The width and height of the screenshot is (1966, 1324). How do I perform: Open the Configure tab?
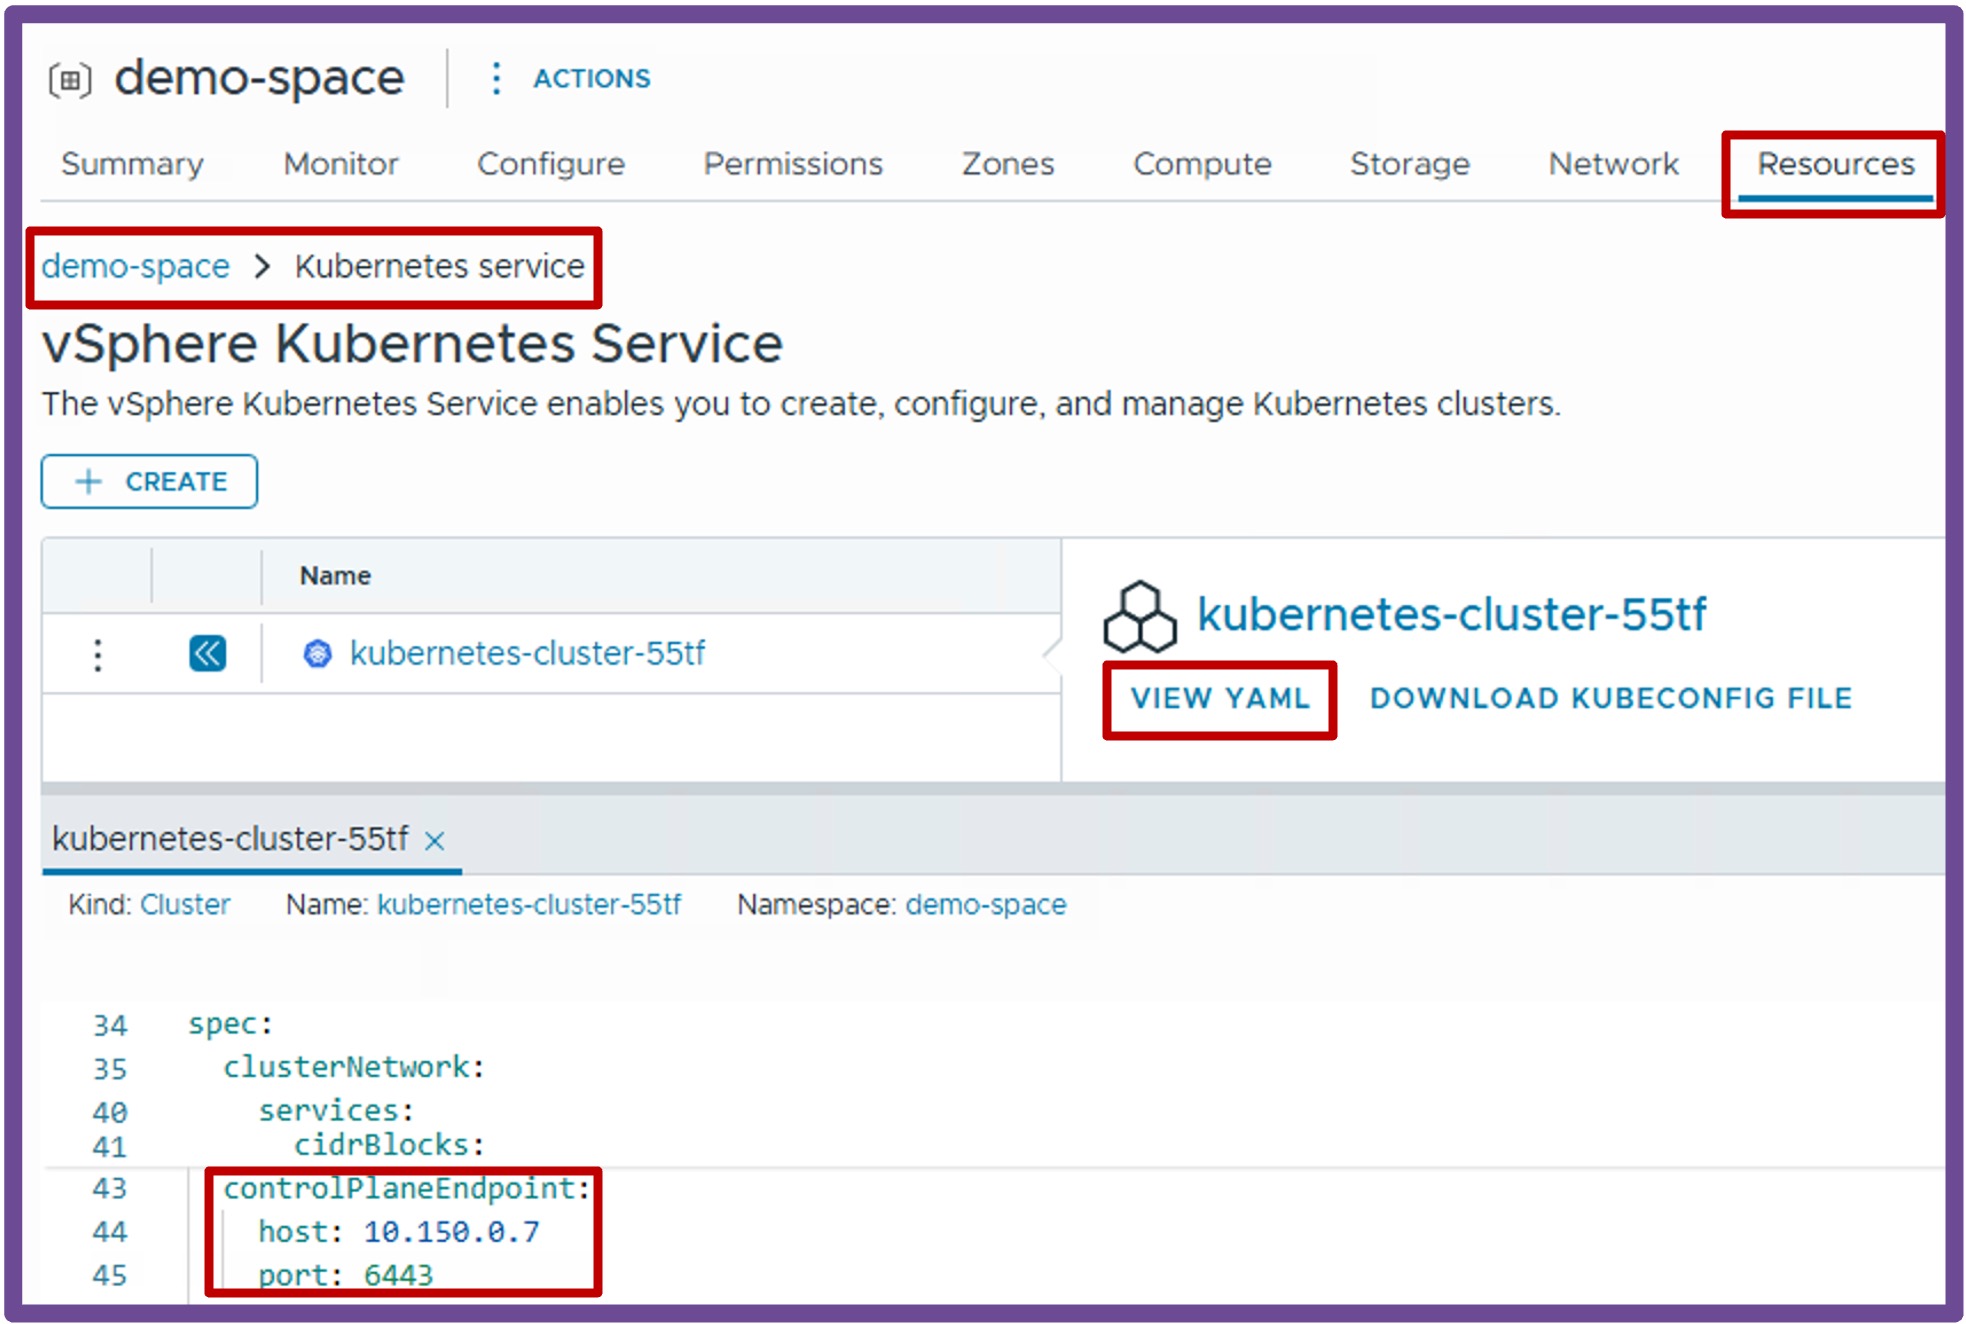tap(551, 164)
